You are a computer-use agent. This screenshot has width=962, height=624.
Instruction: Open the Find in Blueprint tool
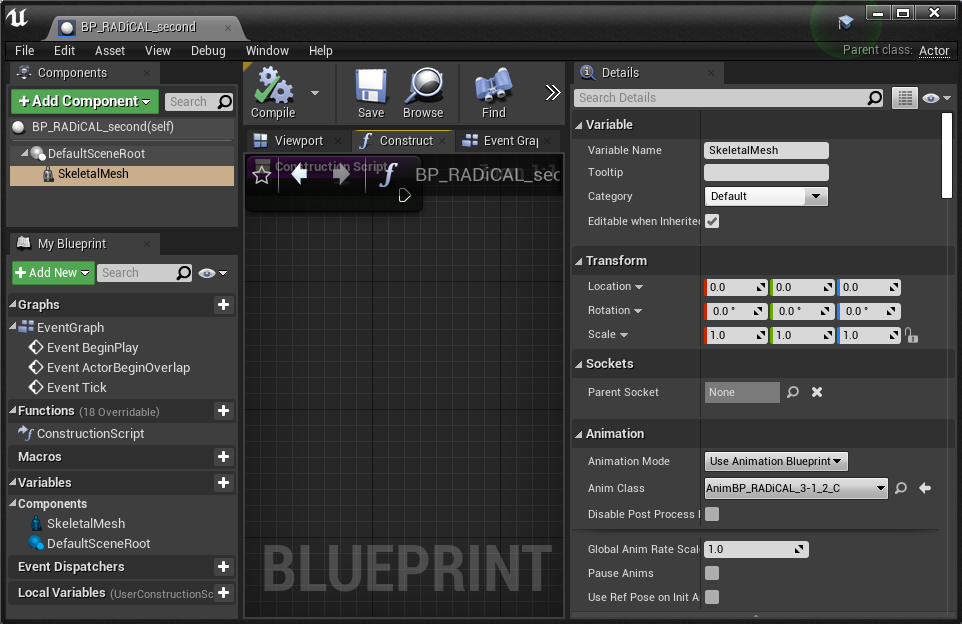click(x=492, y=93)
